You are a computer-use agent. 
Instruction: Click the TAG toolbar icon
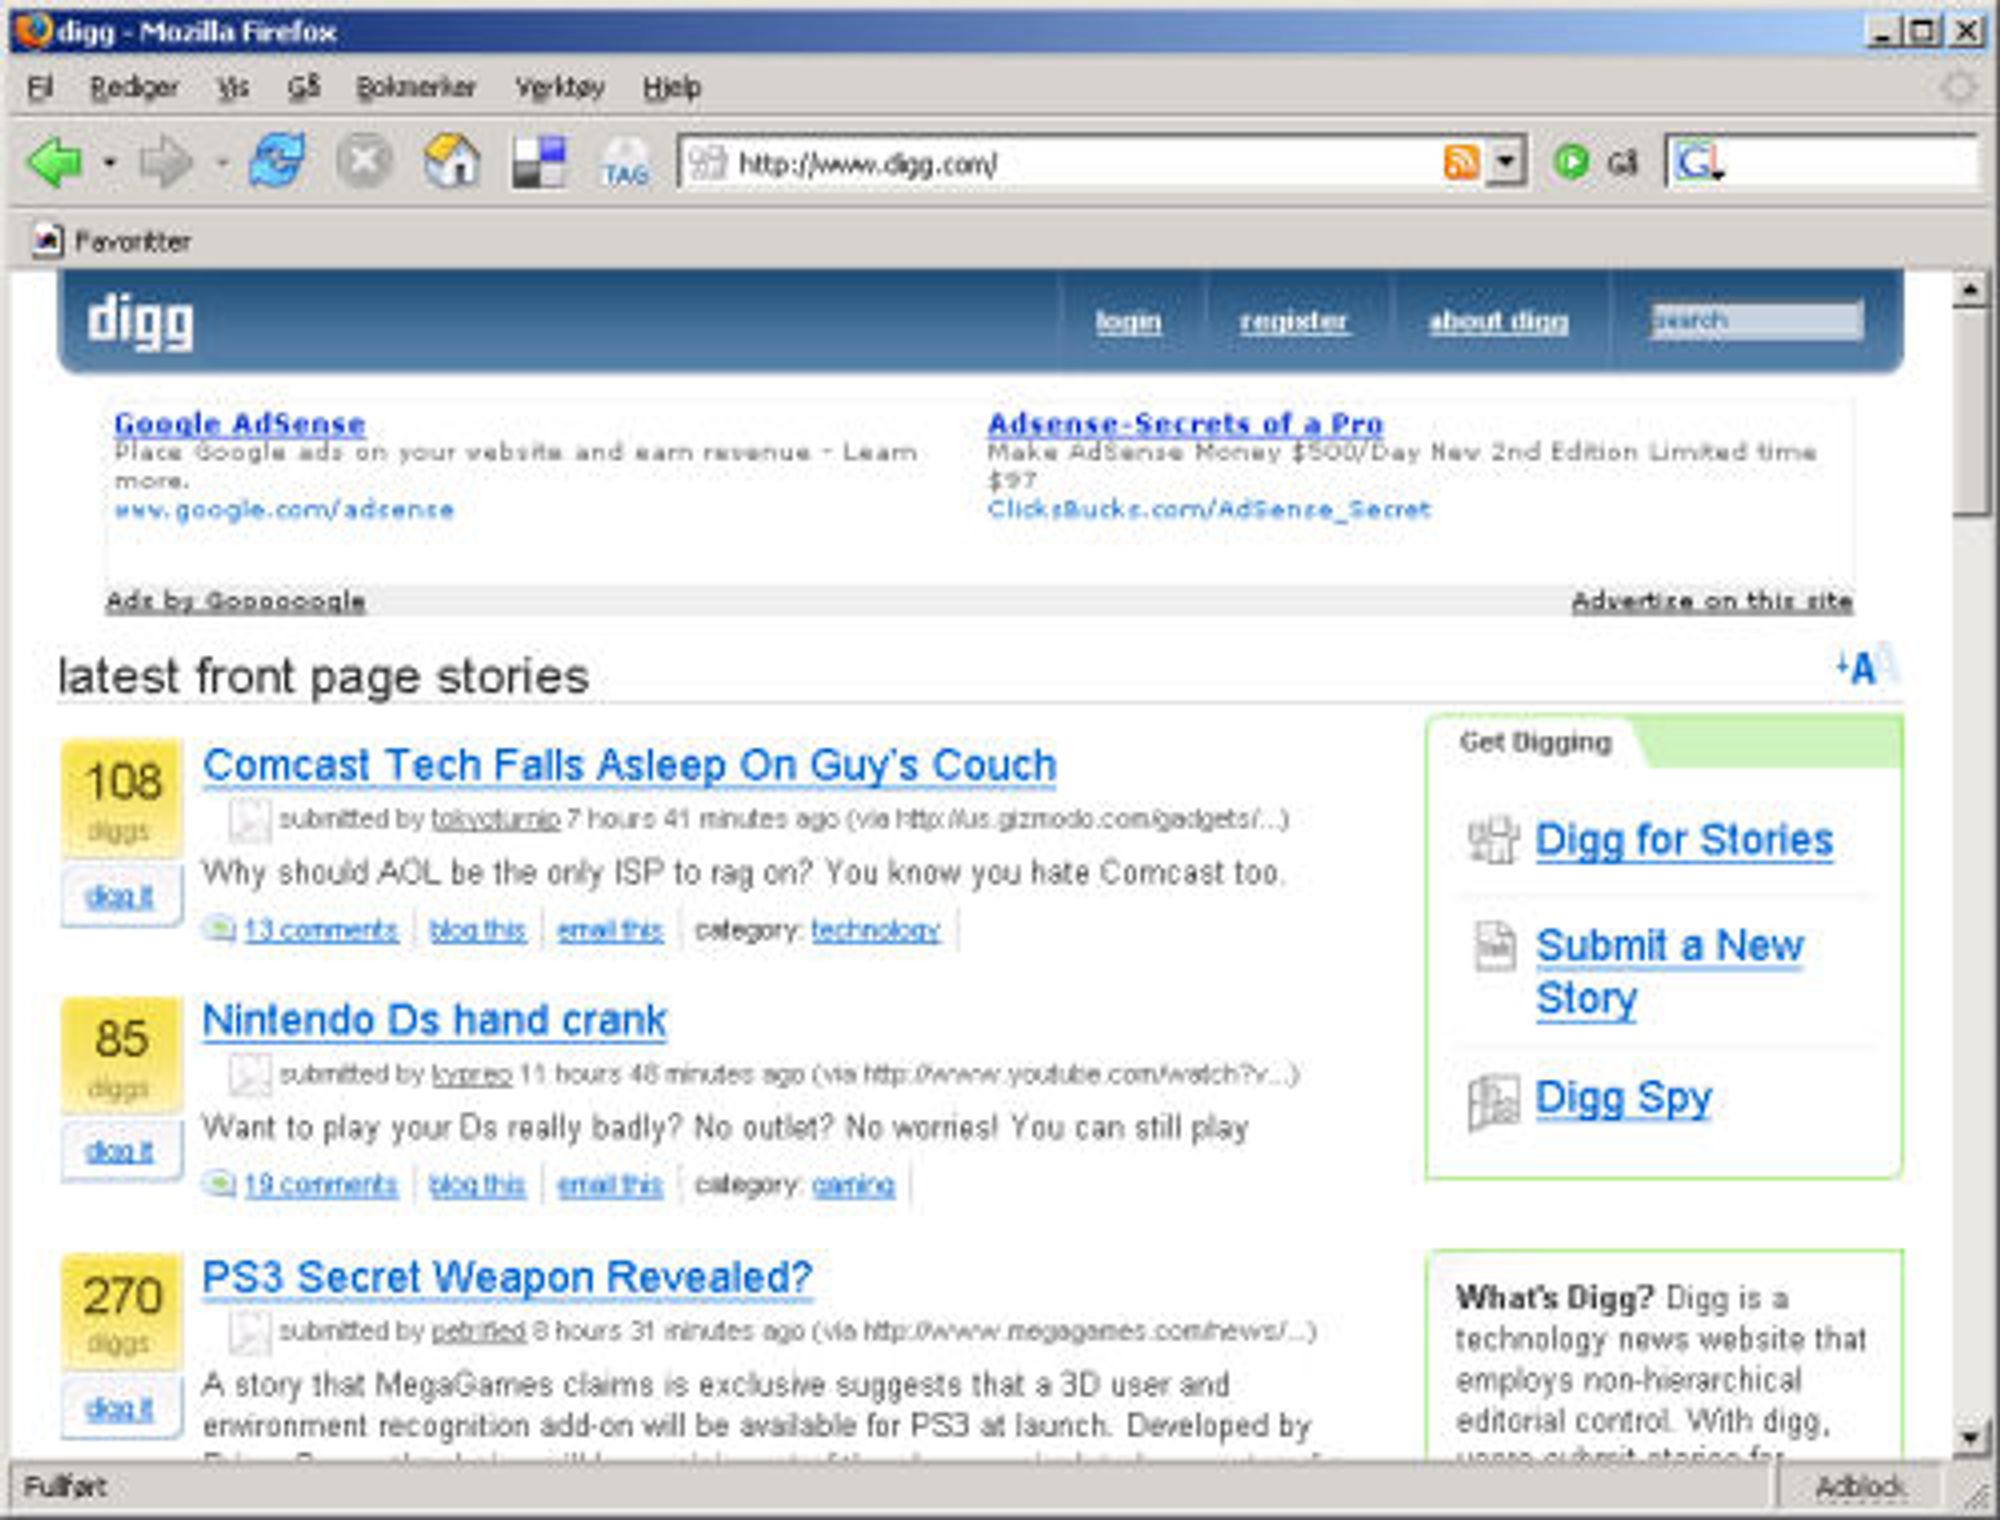point(626,163)
